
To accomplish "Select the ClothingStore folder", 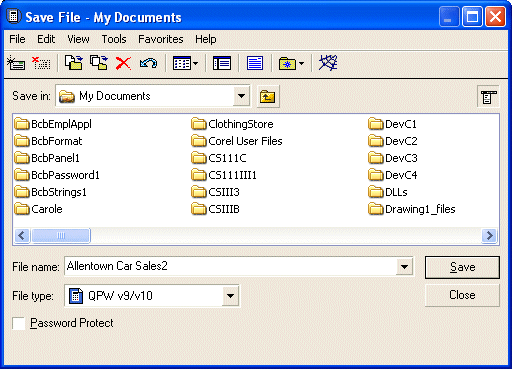I will tap(232, 124).
